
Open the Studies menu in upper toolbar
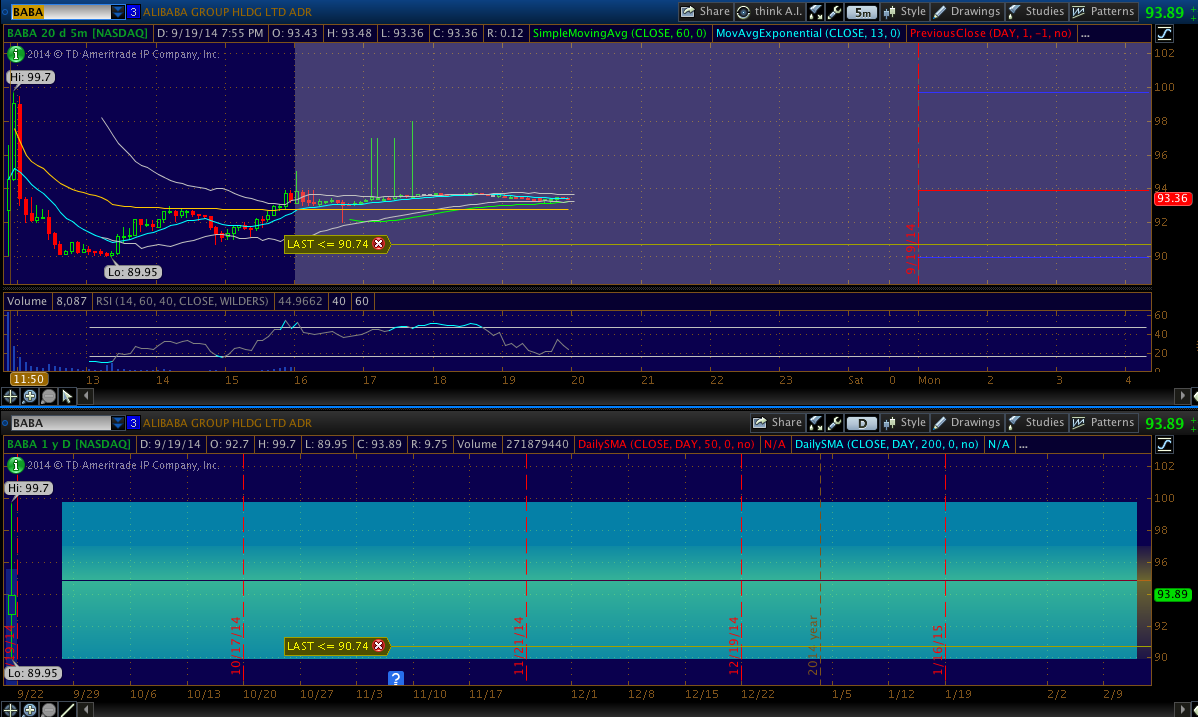click(x=1035, y=12)
